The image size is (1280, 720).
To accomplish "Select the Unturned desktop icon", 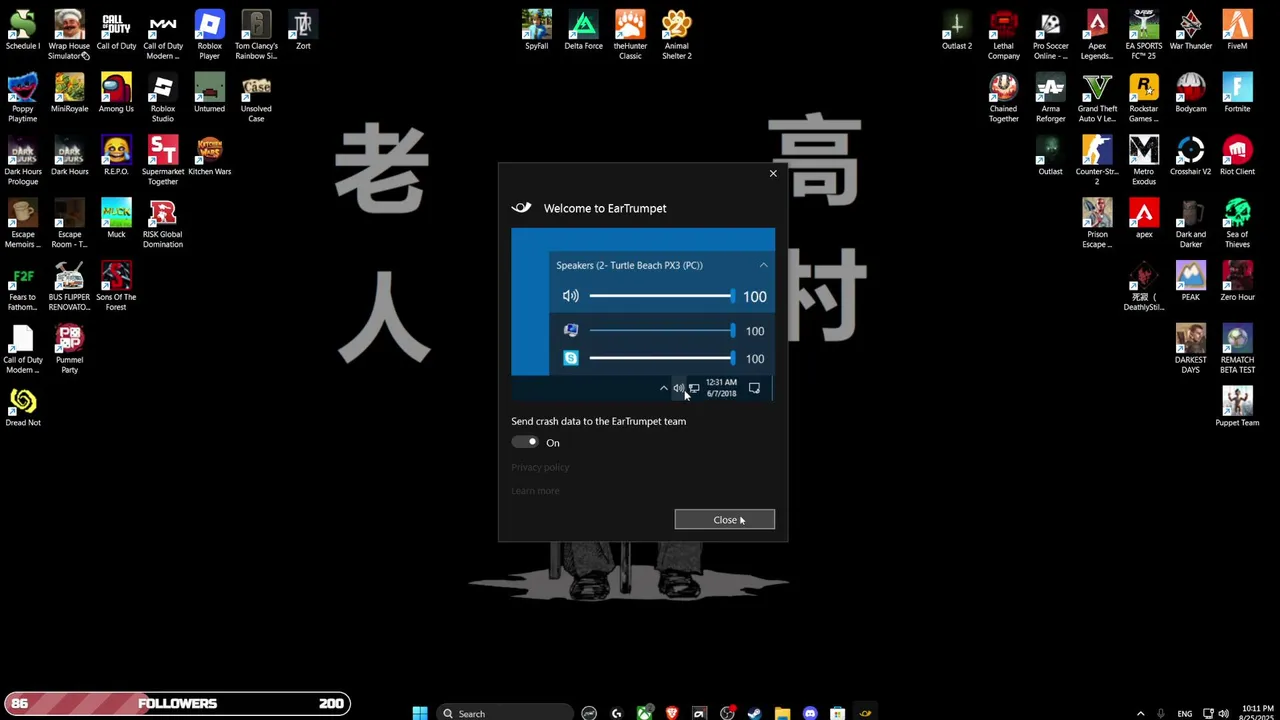I will click(x=209, y=93).
